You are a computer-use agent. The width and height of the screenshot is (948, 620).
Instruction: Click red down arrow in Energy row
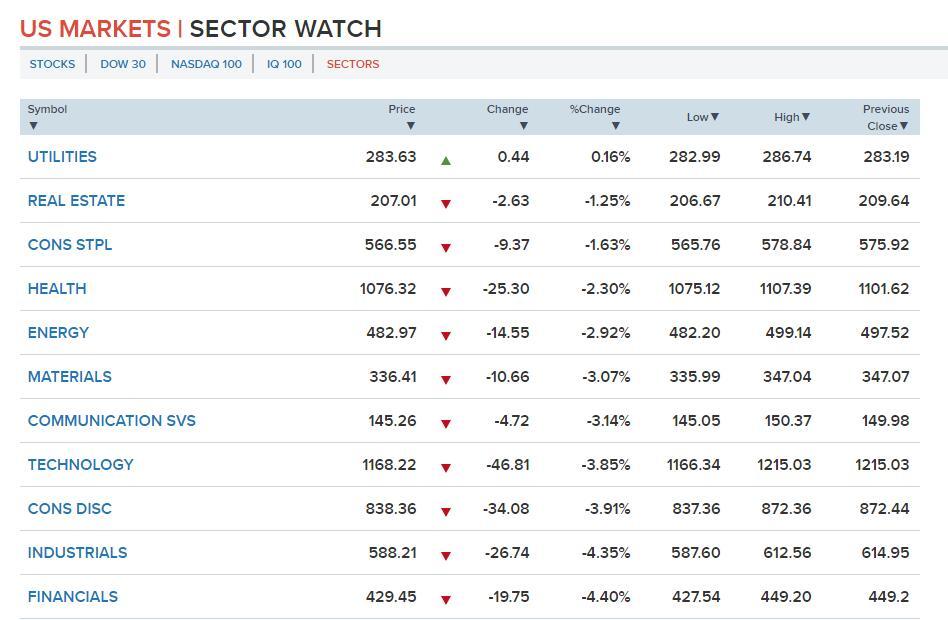(x=446, y=336)
